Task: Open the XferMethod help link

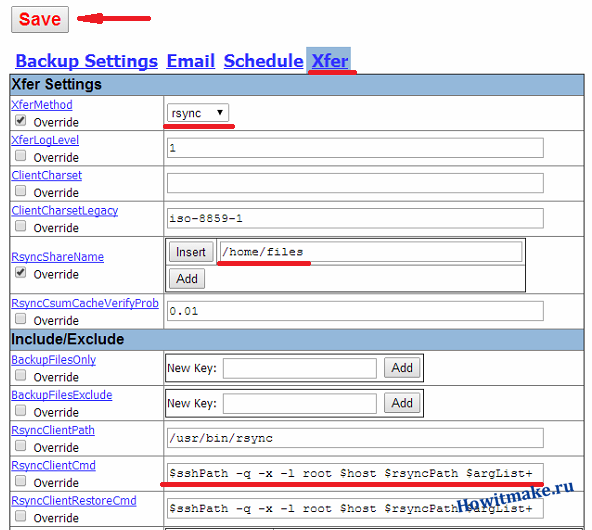Action: [x=42, y=105]
